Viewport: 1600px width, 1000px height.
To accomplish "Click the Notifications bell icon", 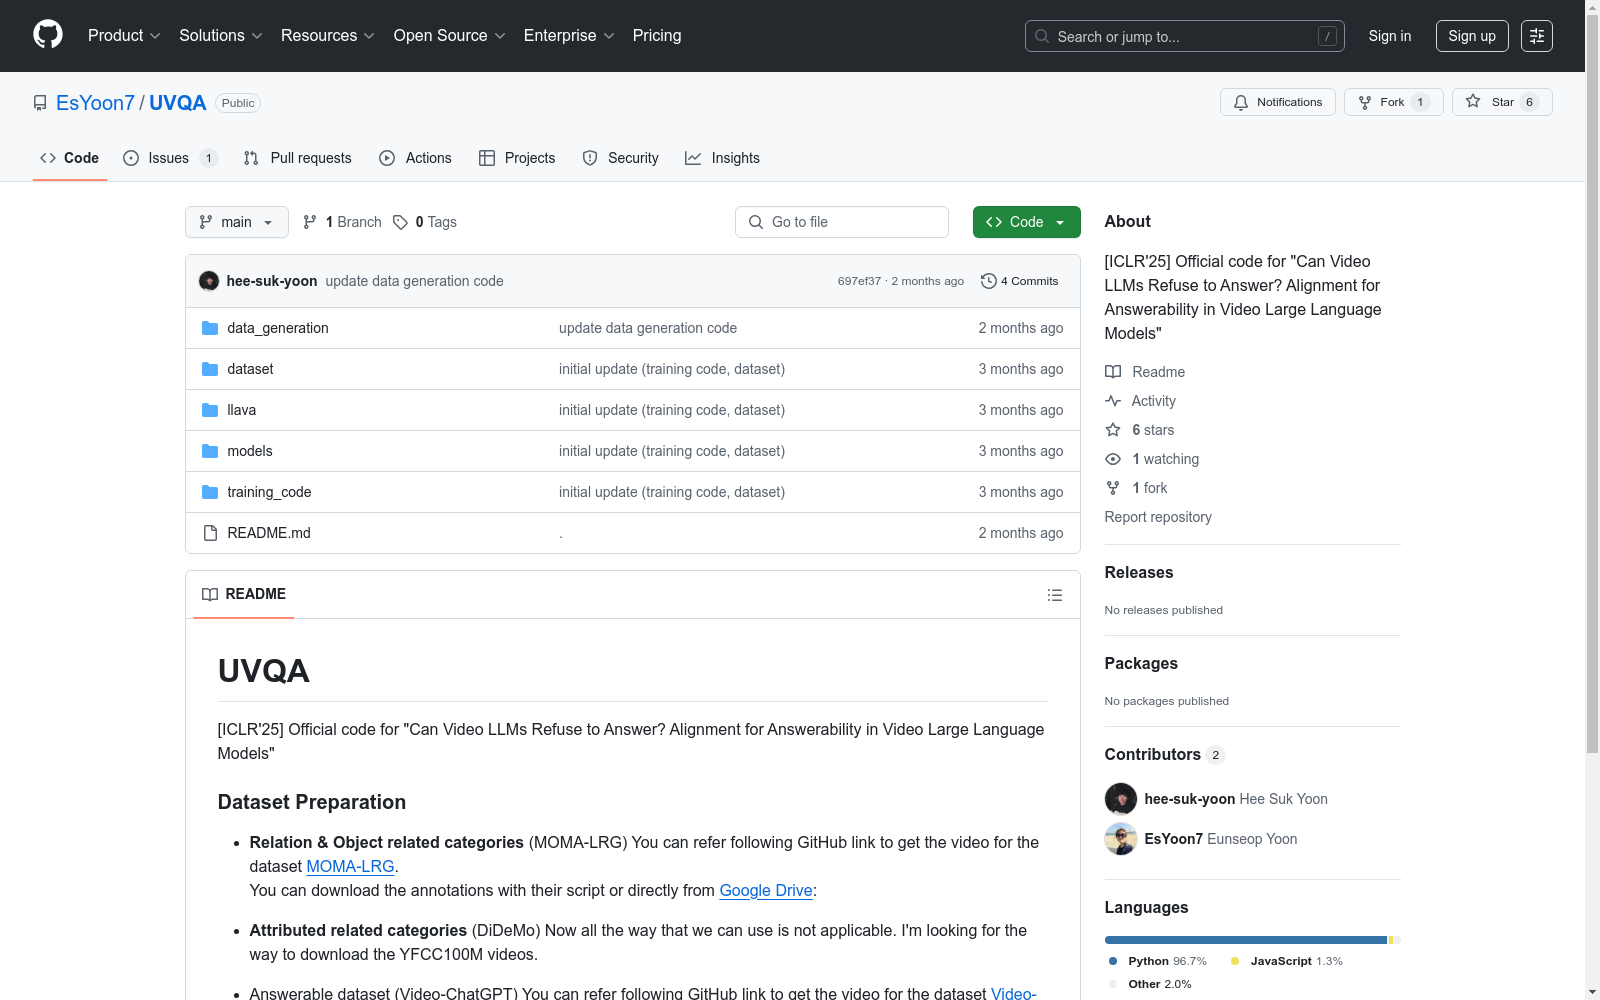I will [x=1241, y=102].
